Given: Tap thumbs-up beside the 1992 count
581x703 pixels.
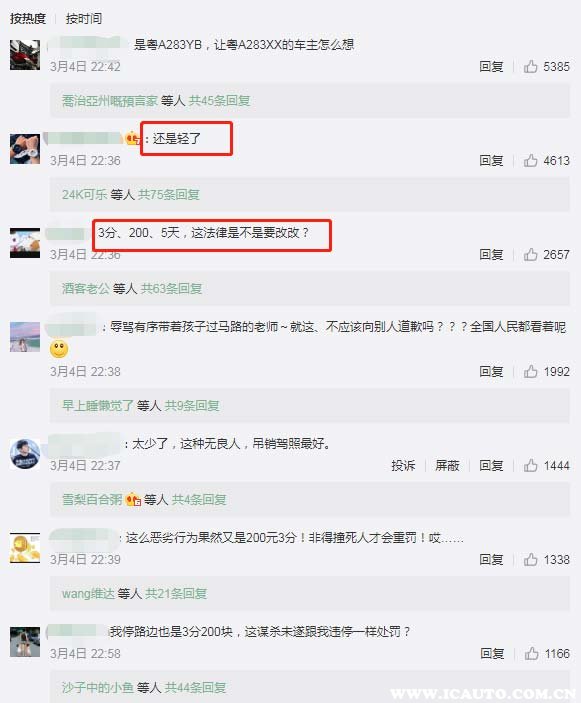Looking at the screenshot, I should [x=531, y=372].
